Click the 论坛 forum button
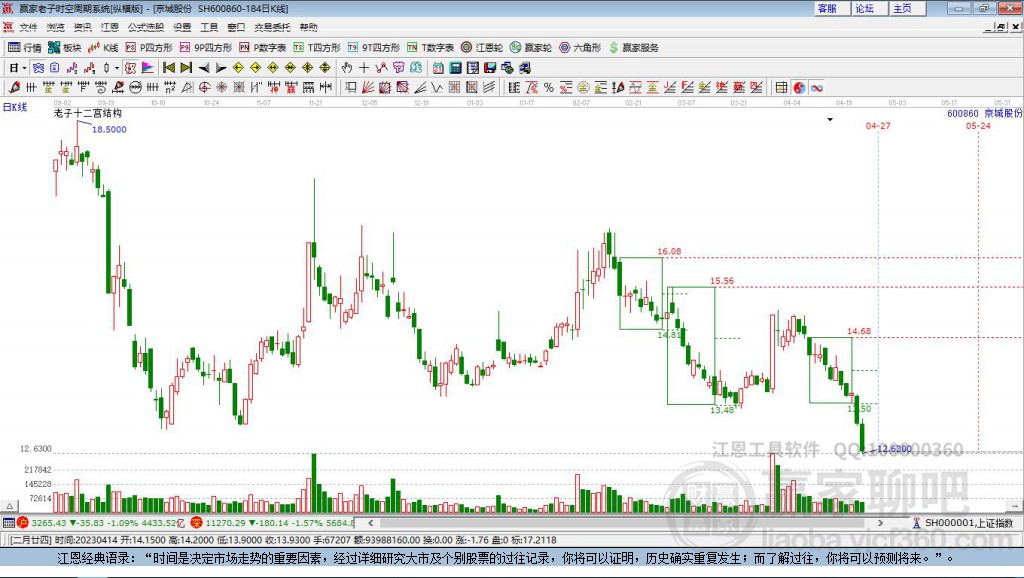Screen dimensions: 1024x578 [x=864, y=8]
